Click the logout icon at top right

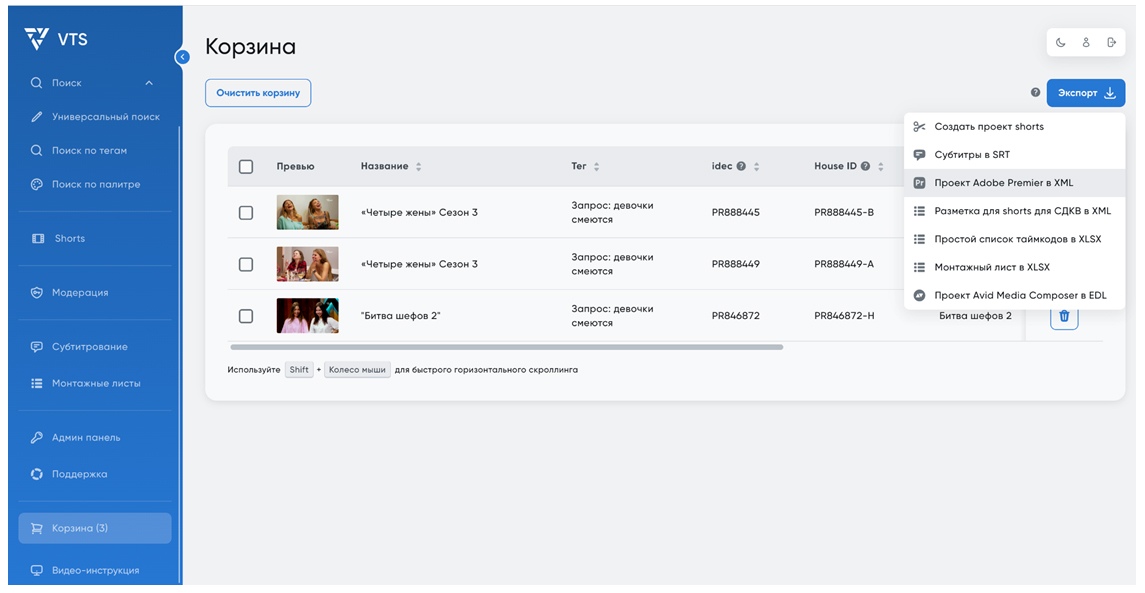point(1112,42)
